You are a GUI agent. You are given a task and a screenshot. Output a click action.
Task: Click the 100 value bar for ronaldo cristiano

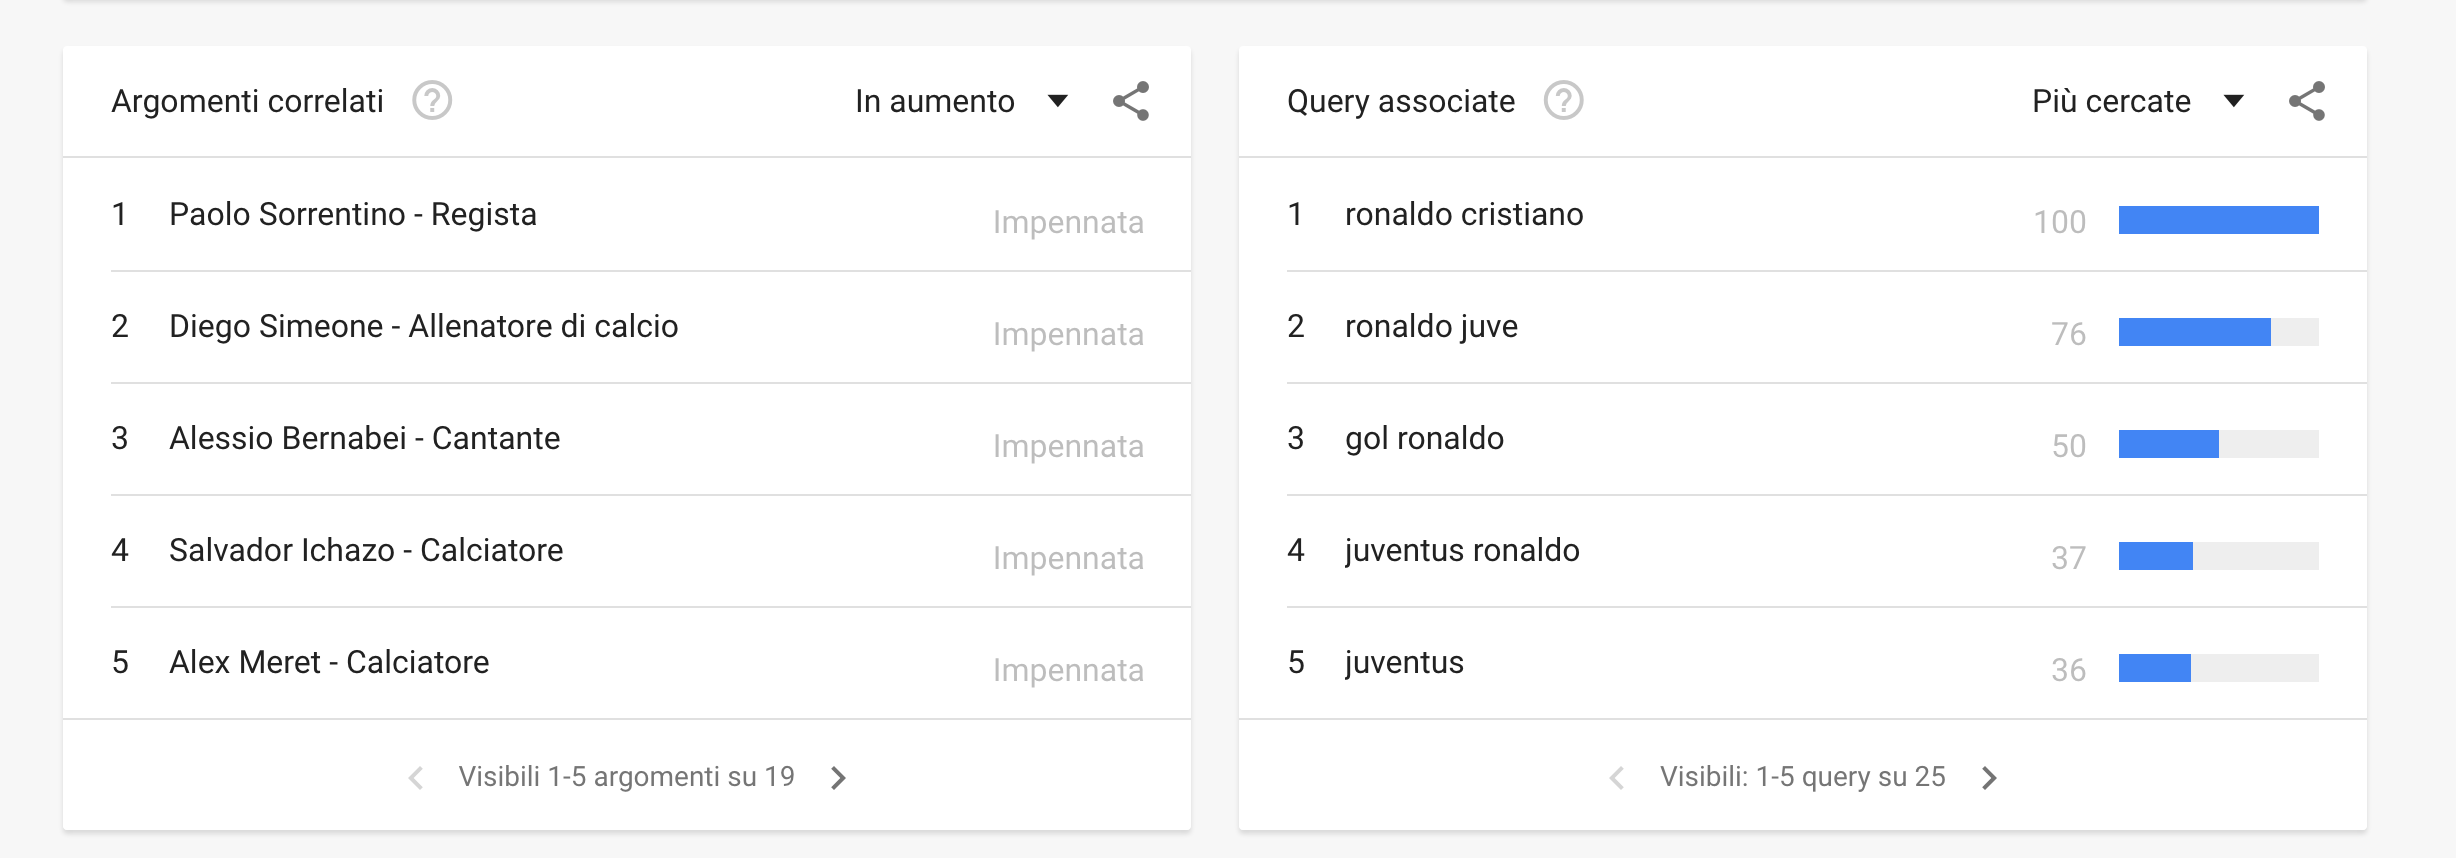[x=2218, y=220]
